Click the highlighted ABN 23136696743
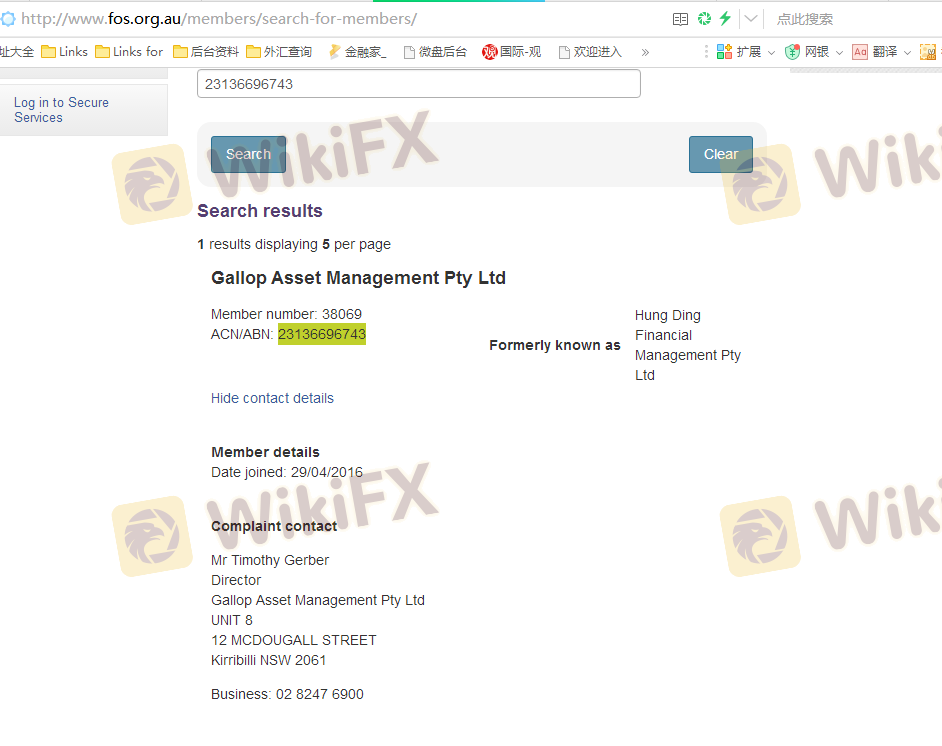 (x=322, y=334)
